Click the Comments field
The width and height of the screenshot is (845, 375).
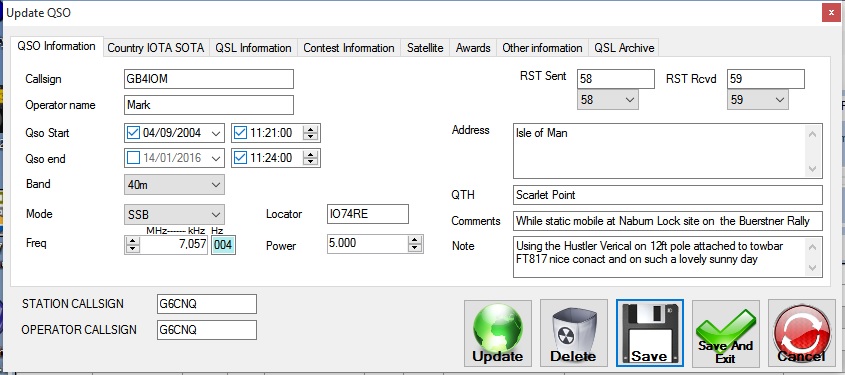pos(668,221)
